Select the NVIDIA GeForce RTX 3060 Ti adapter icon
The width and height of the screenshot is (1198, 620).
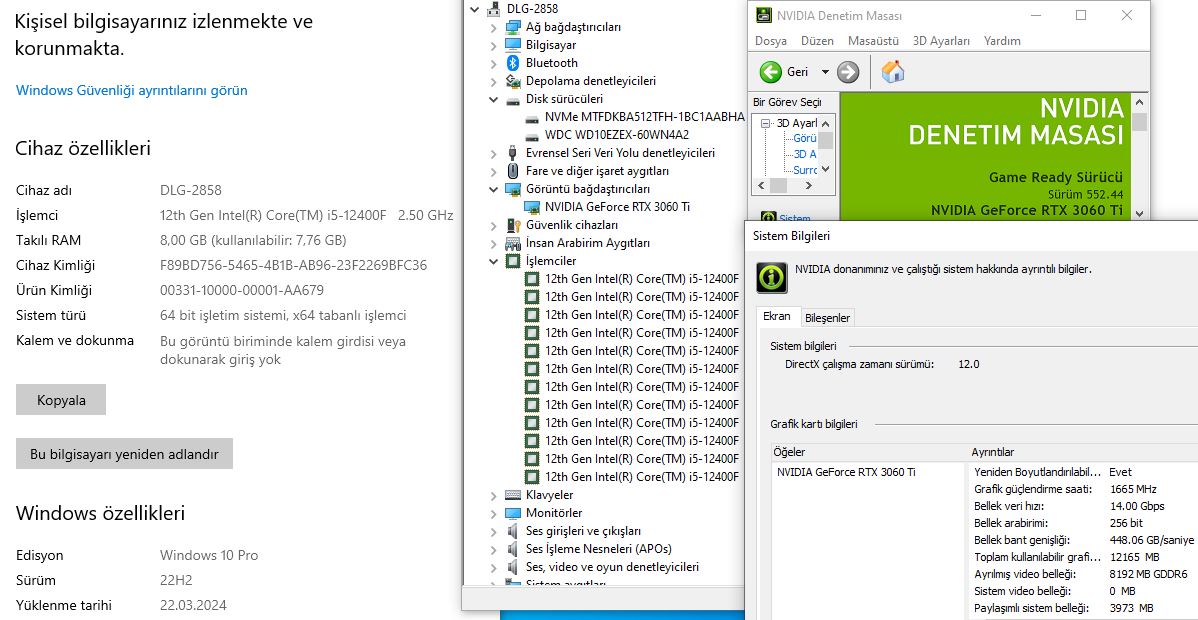(x=532, y=206)
